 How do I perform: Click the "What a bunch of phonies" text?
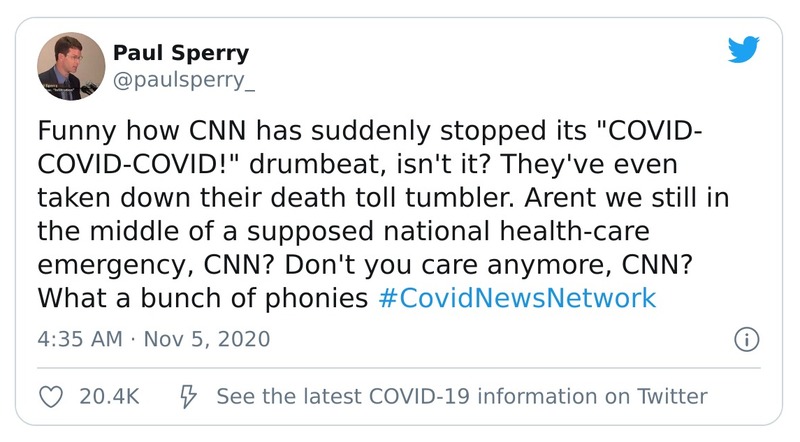pyautogui.click(x=205, y=298)
